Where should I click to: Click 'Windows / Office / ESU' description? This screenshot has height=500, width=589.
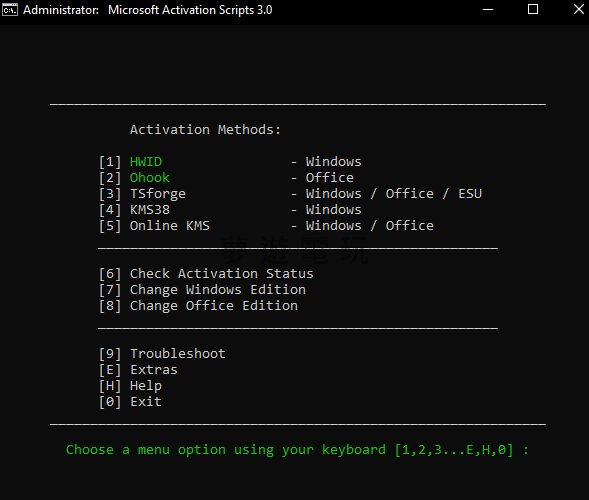click(x=394, y=194)
